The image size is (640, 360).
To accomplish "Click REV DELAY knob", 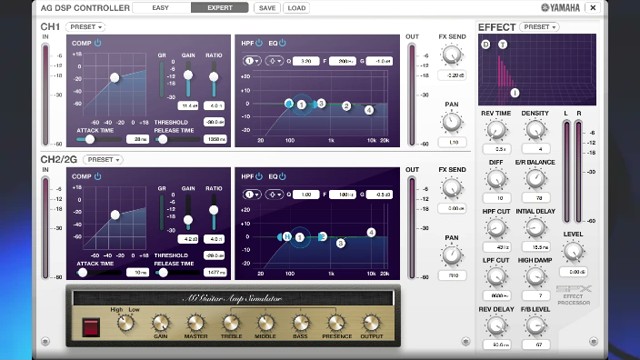I will click(496, 327).
